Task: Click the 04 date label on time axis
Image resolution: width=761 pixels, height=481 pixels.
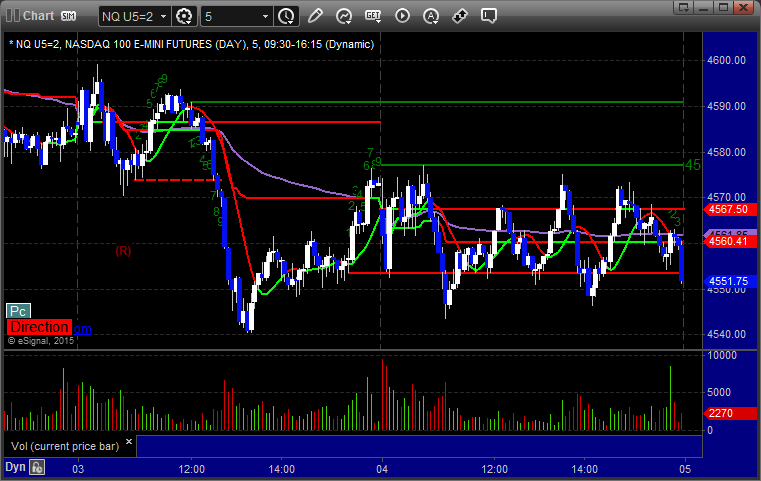Action: pyautogui.click(x=382, y=469)
